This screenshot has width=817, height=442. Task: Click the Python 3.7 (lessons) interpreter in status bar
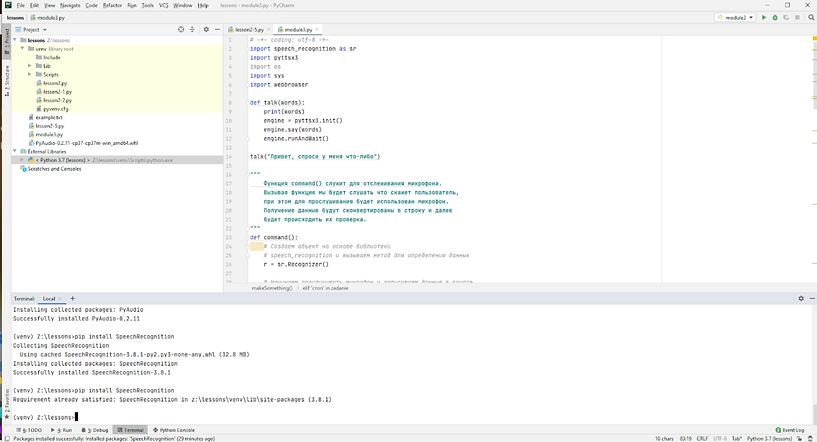click(769, 439)
